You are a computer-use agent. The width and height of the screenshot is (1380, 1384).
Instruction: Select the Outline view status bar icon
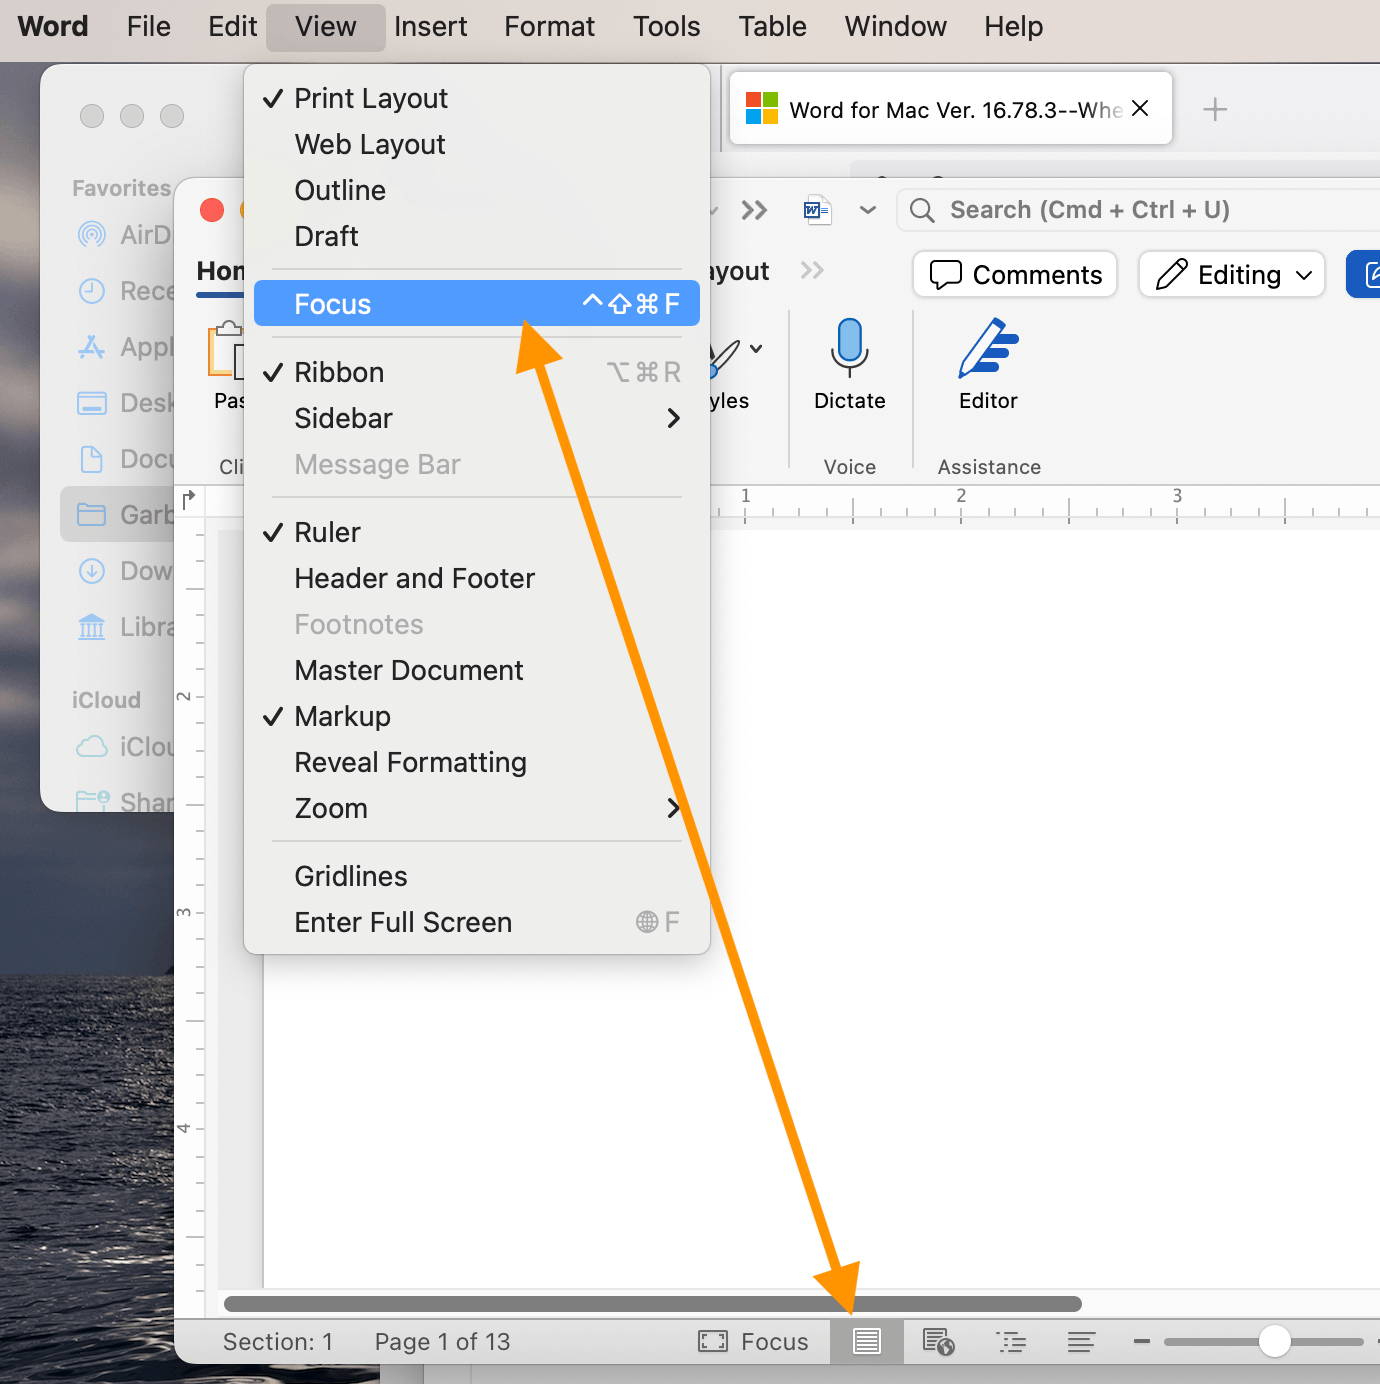(1011, 1341)
